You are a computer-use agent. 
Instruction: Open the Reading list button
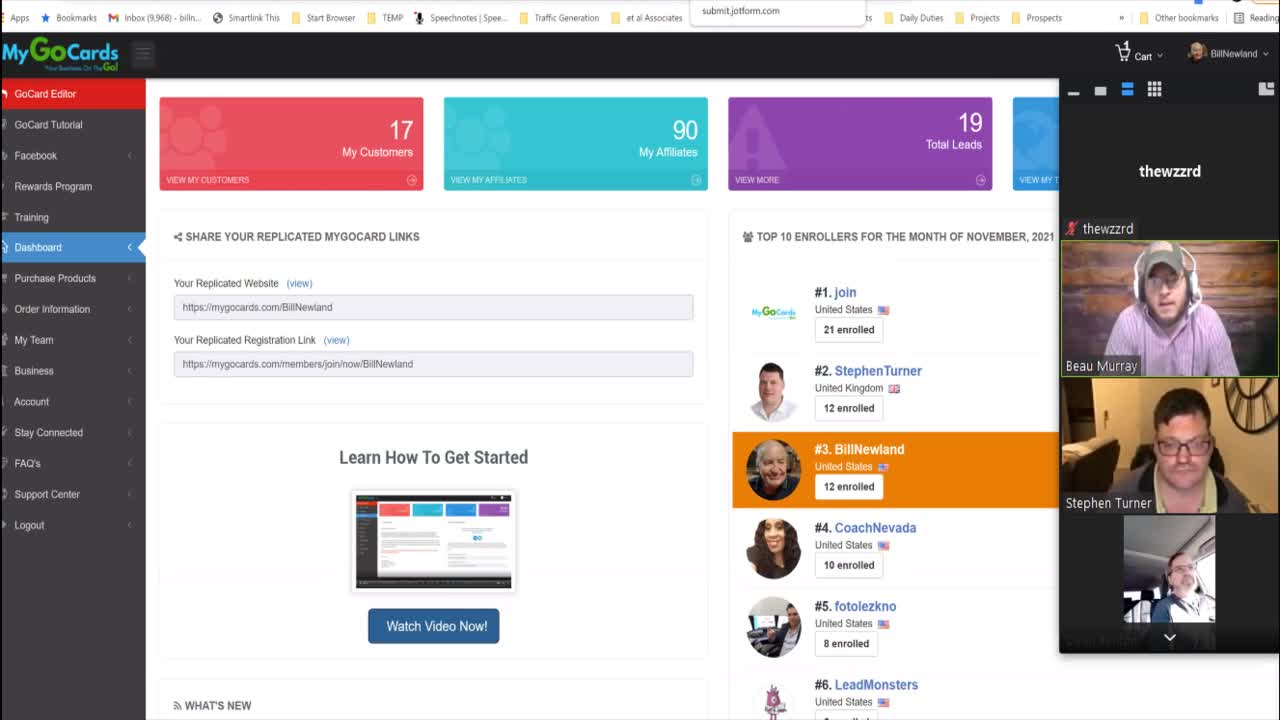coord(1255,18)
